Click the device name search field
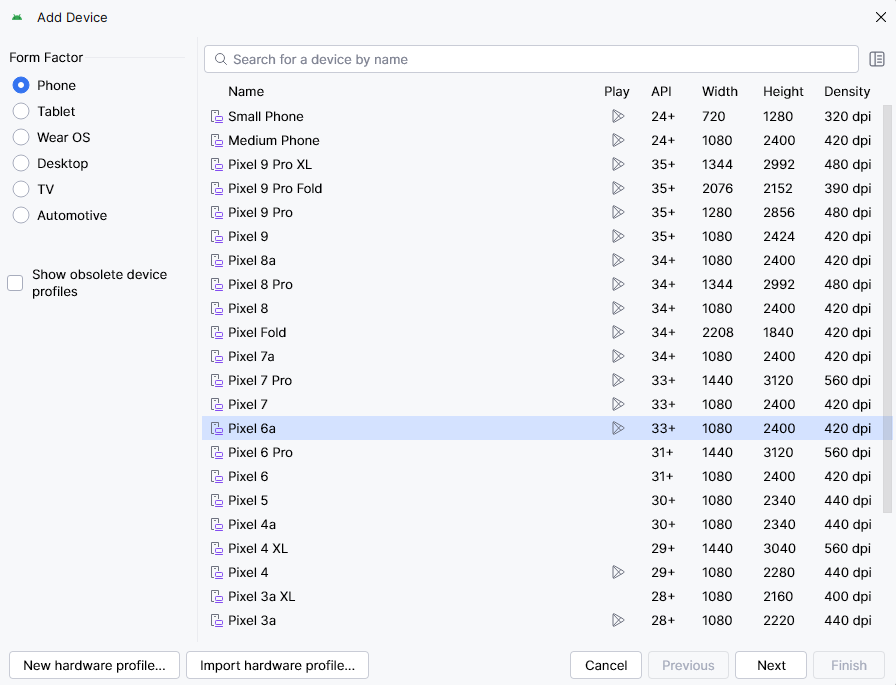 (530, 59)
